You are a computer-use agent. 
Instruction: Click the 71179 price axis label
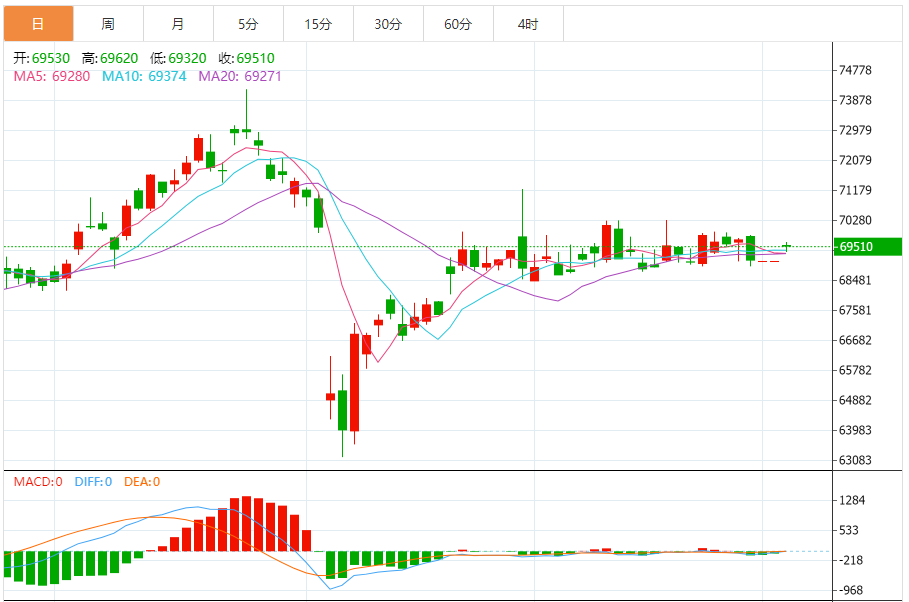coord(856,190)
